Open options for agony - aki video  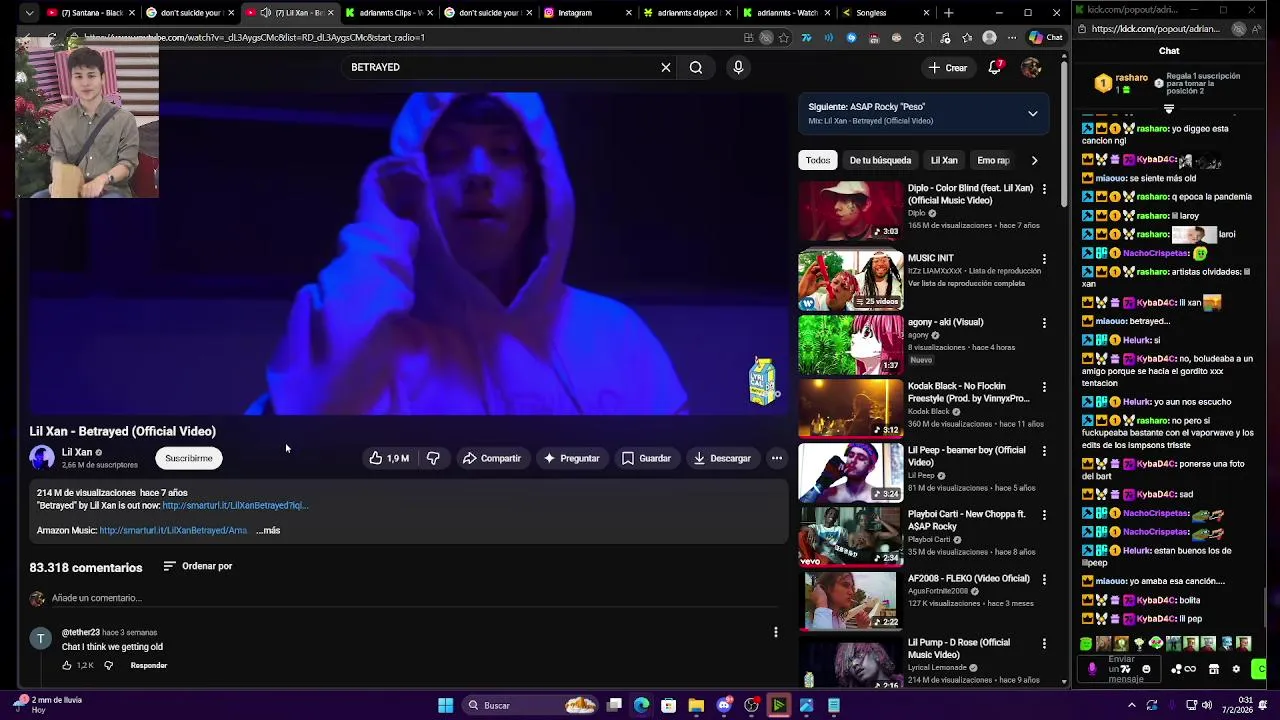[x=1044, y=323]
